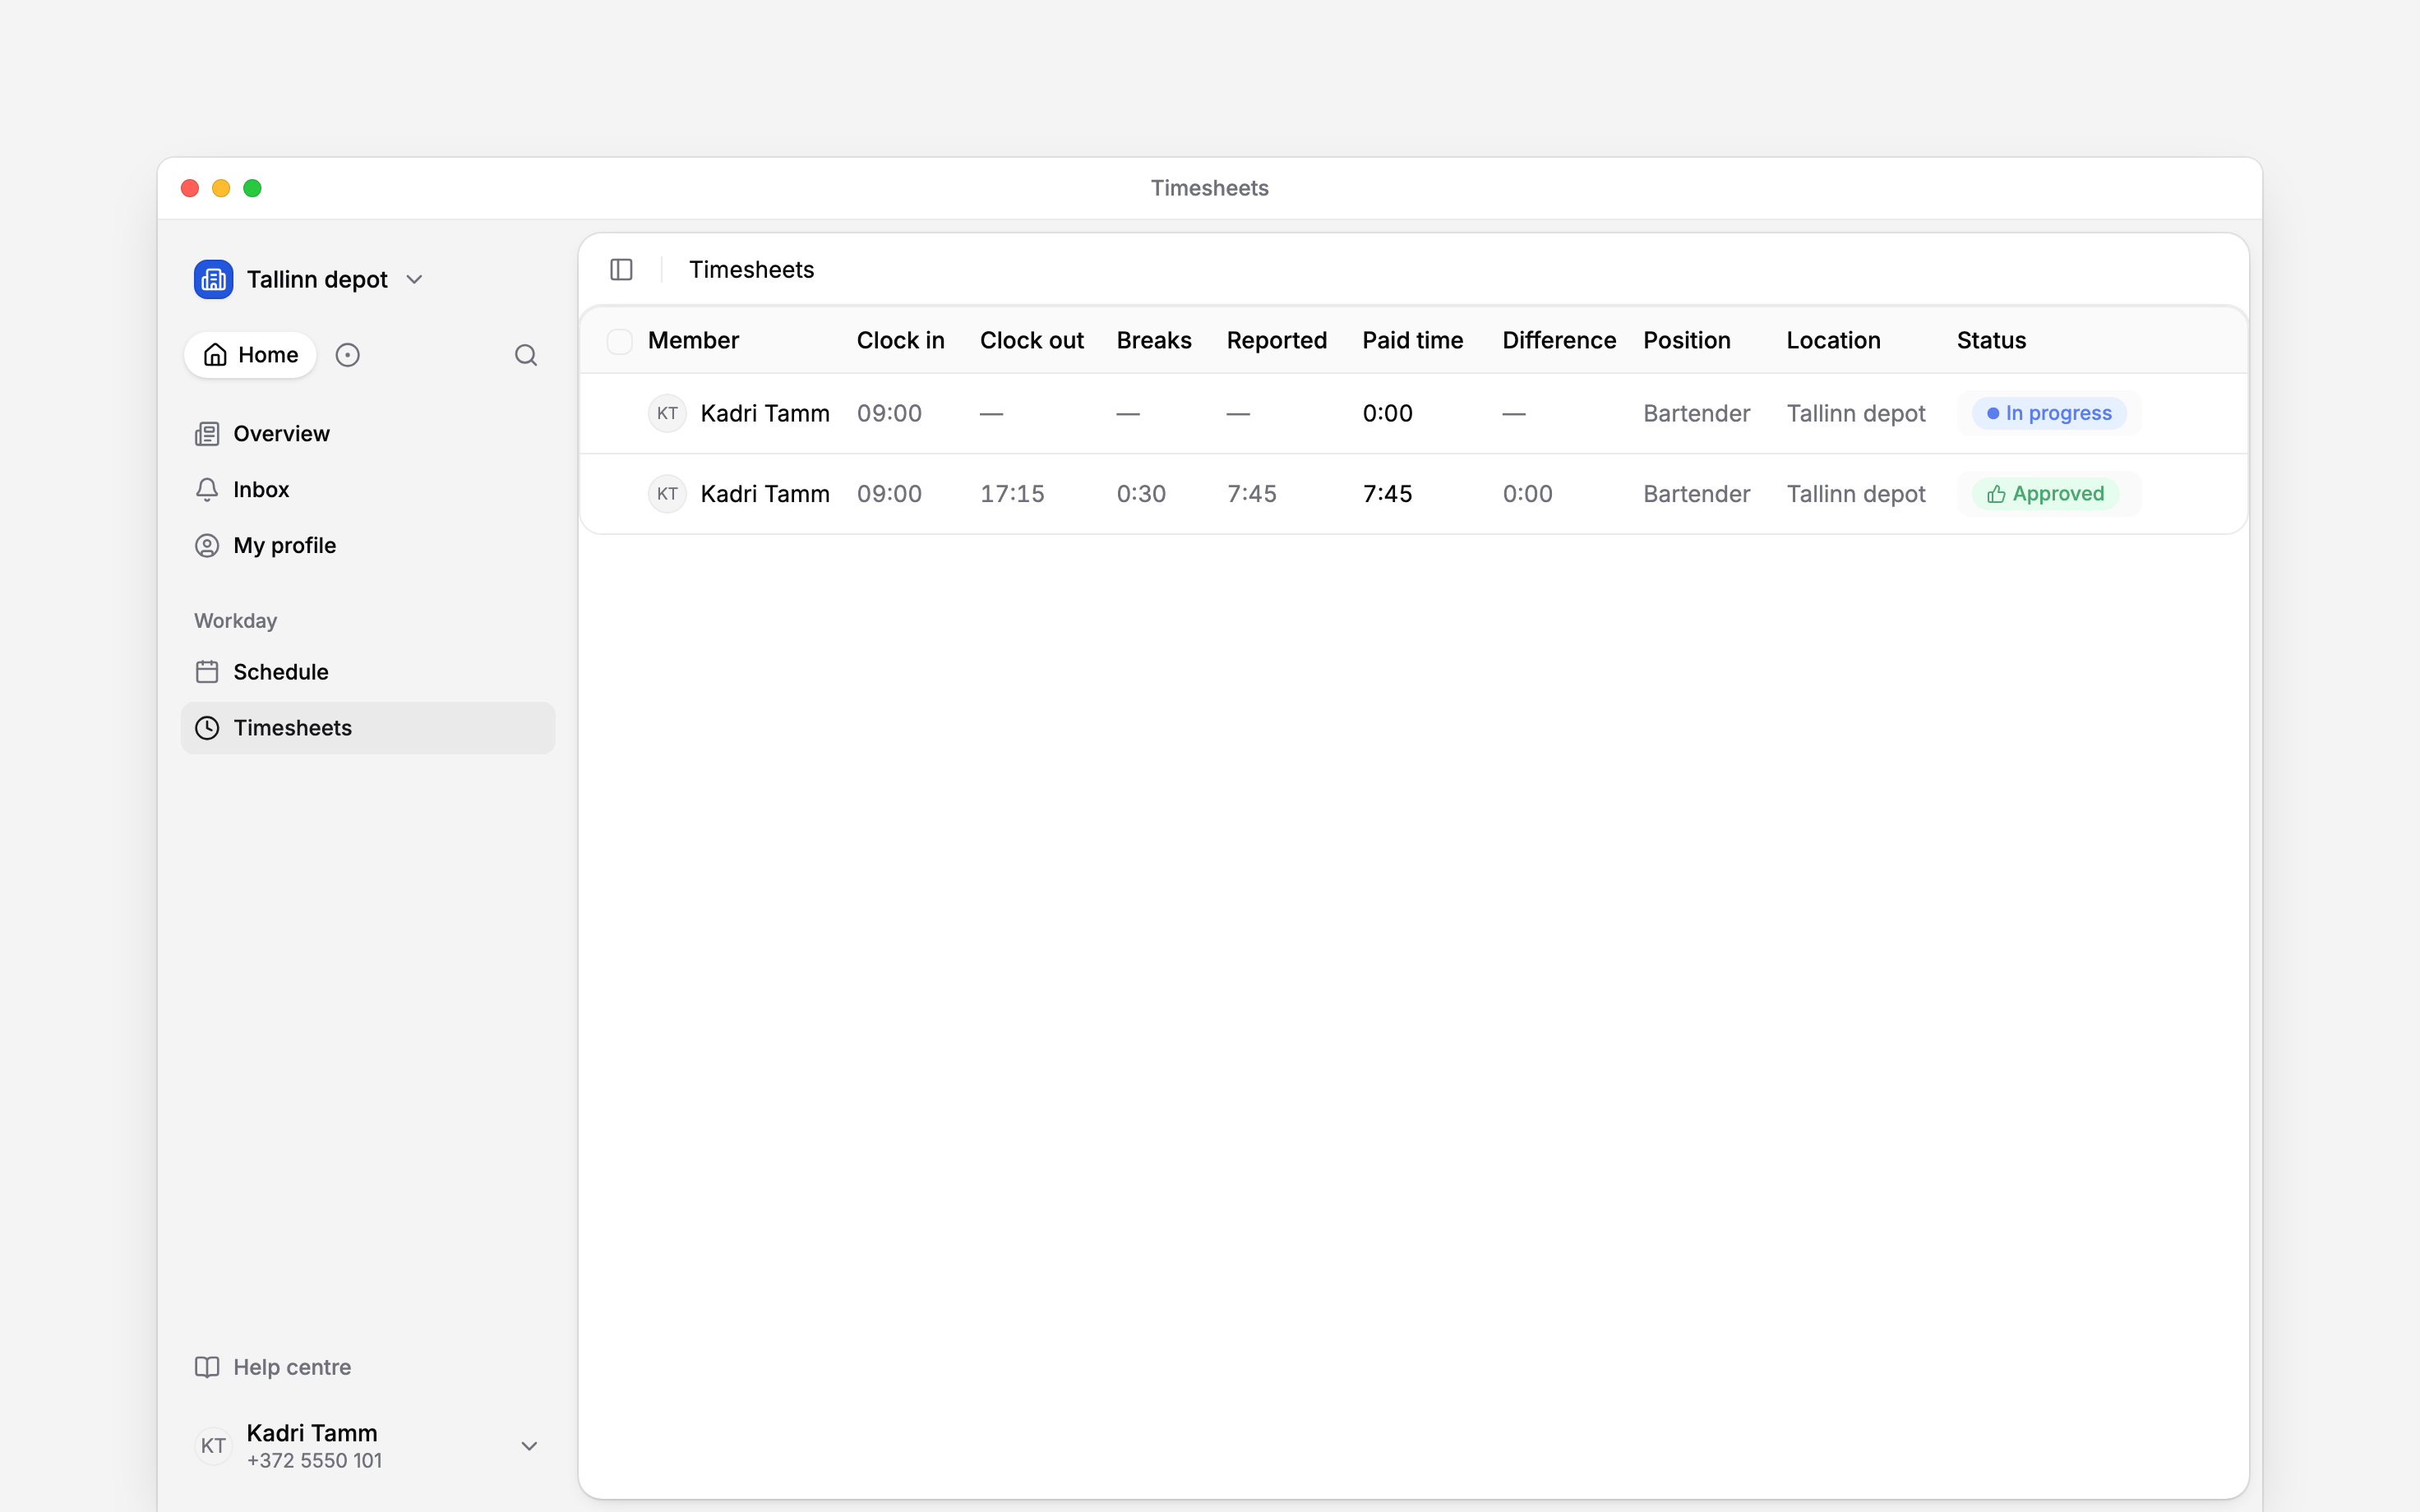Image resolution: width=2420 pixels, height=1512 pixels.
Task: Click the Paid time column header
Action: (1412, 341)
